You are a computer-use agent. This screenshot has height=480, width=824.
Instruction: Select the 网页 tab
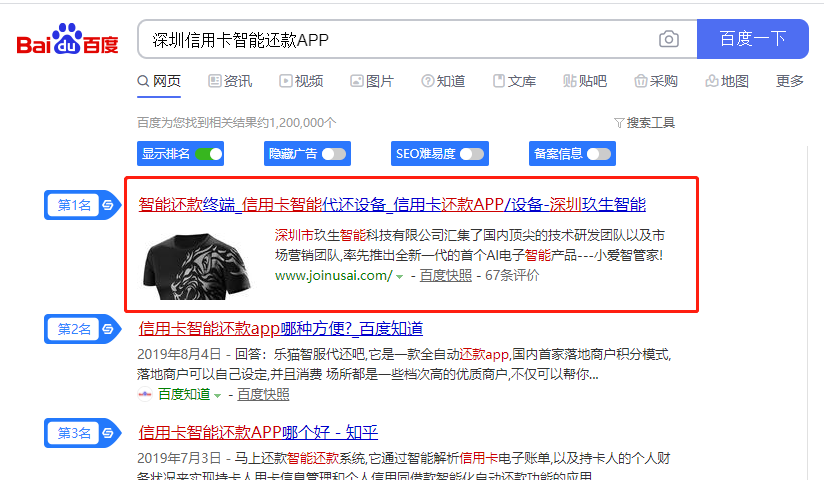click(x=159, y=81)
